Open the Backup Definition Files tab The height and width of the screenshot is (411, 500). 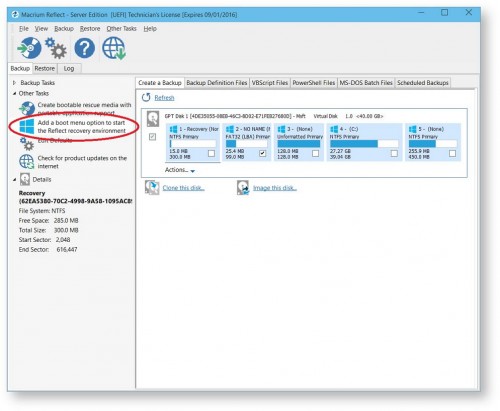(217, 83)
